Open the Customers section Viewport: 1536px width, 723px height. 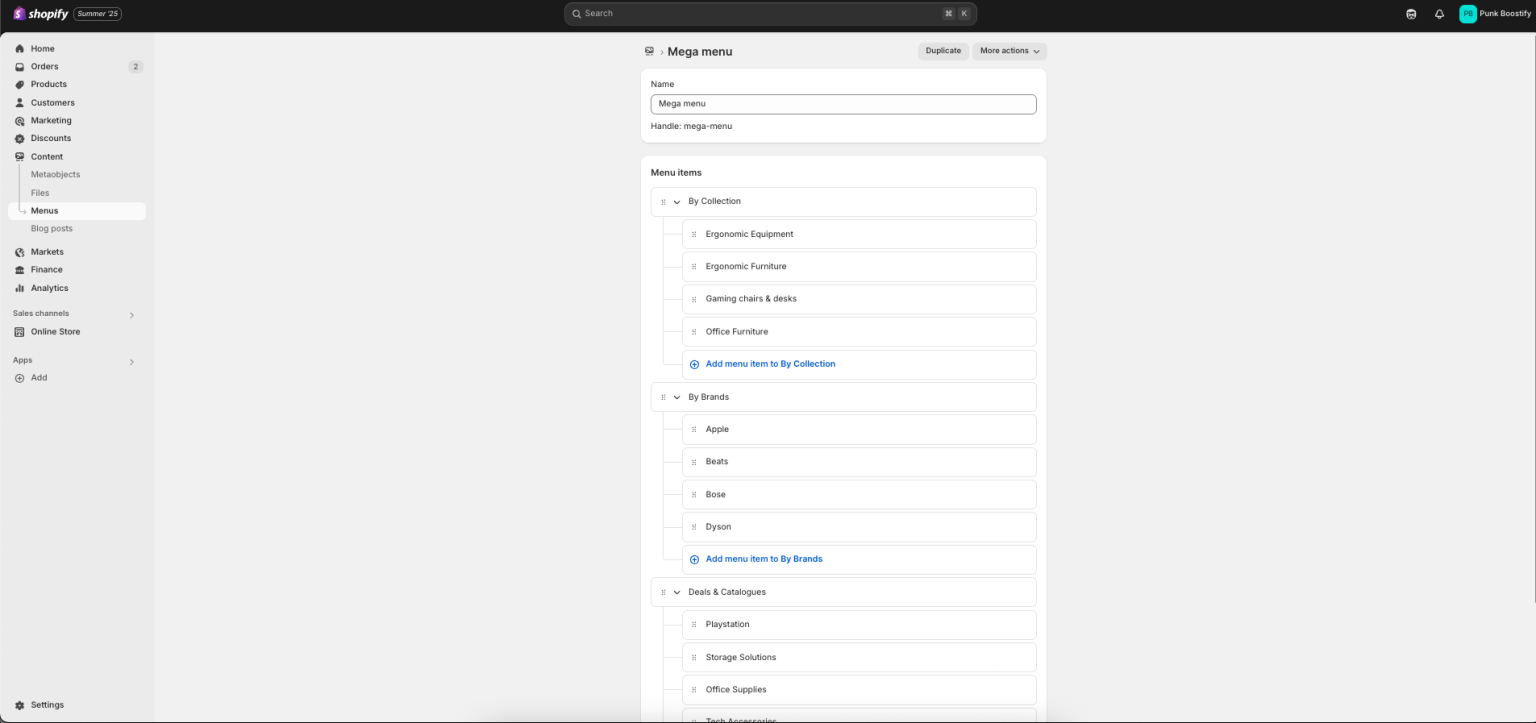(51, 102)
